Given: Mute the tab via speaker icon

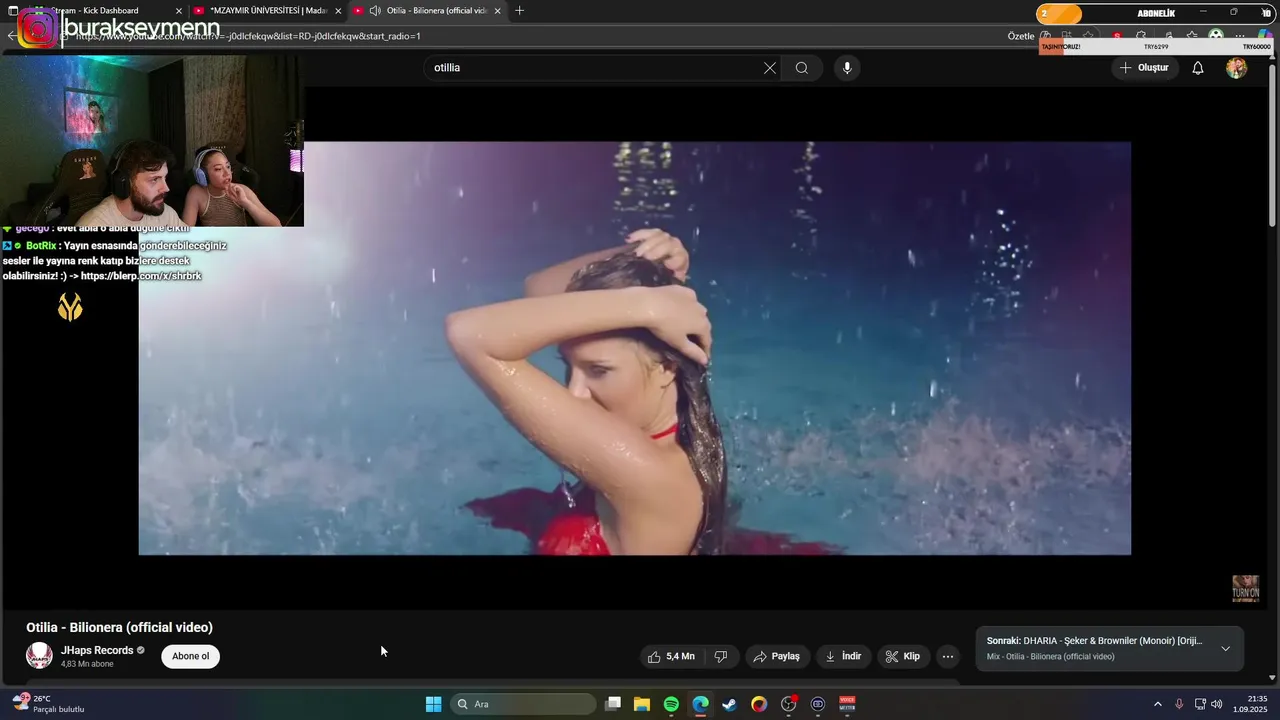Looking at the screenshot, I should point(375,11).
